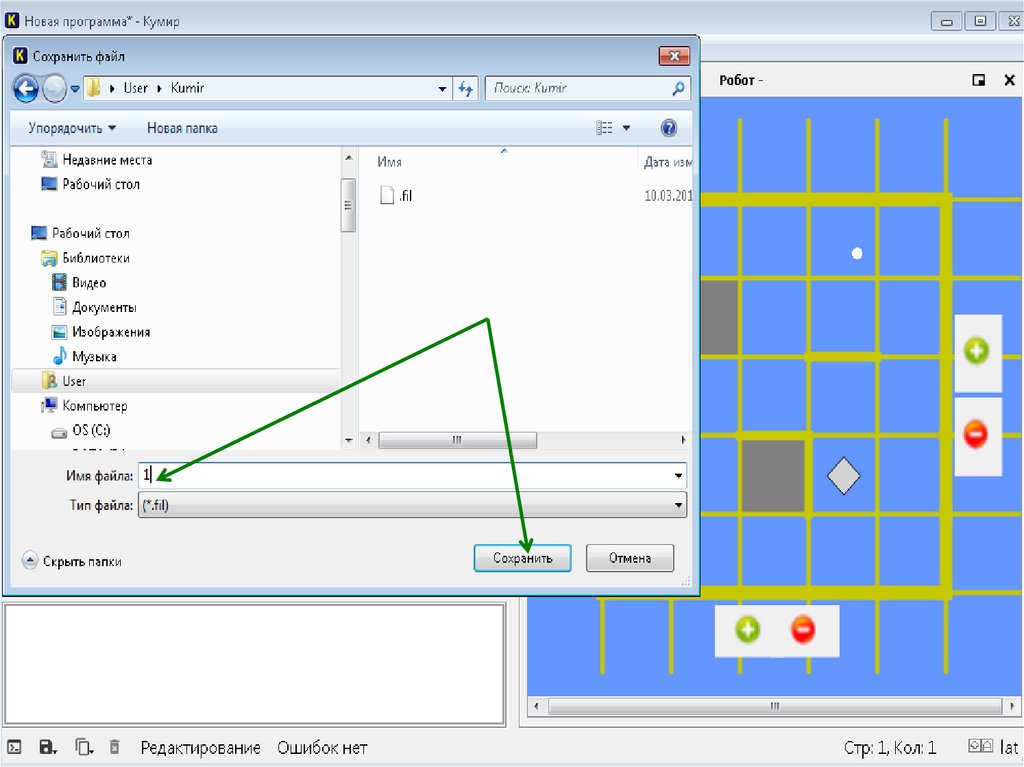Click the copy icon in status bar
The width and height of the screenshot is (1024, 767).
tap(84, 747)
